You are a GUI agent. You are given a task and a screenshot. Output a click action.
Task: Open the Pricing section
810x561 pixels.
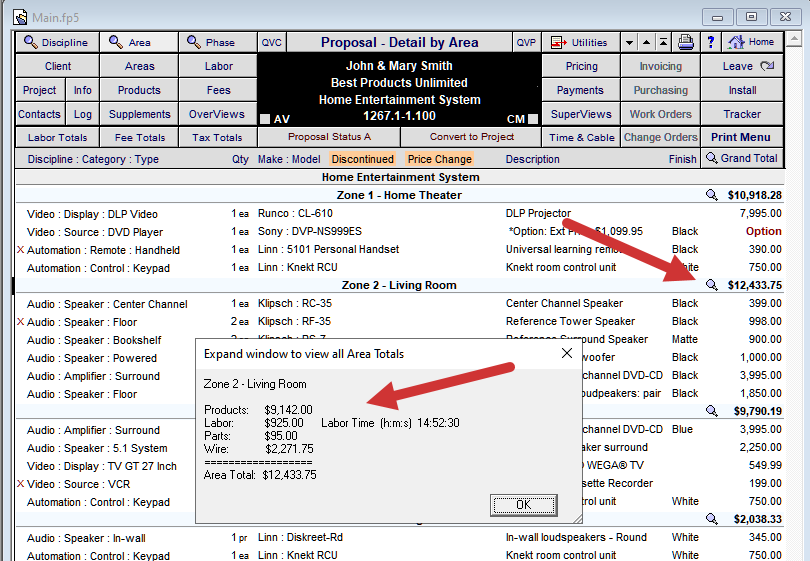[x=581, y=66]
